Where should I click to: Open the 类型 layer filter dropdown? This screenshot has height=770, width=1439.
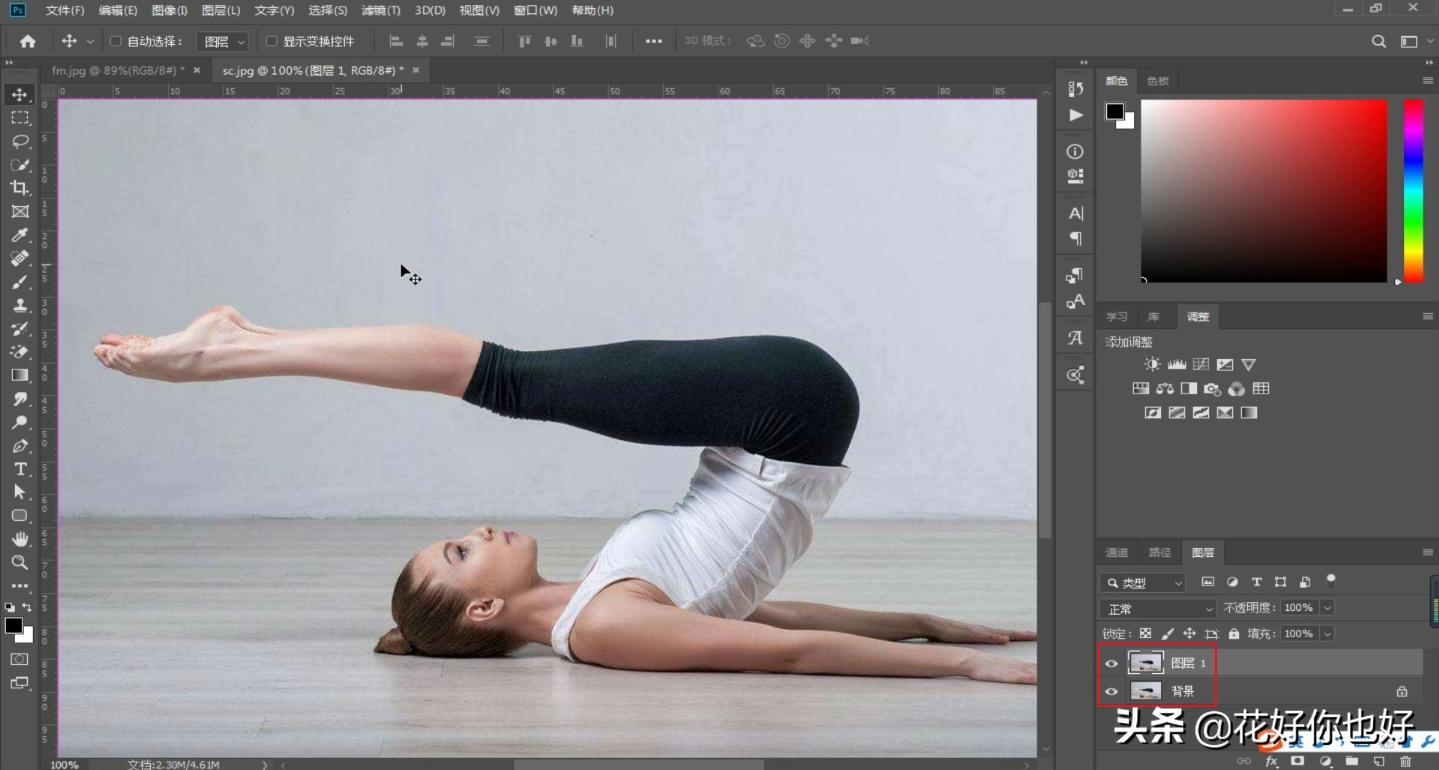tap(1142, 583)
